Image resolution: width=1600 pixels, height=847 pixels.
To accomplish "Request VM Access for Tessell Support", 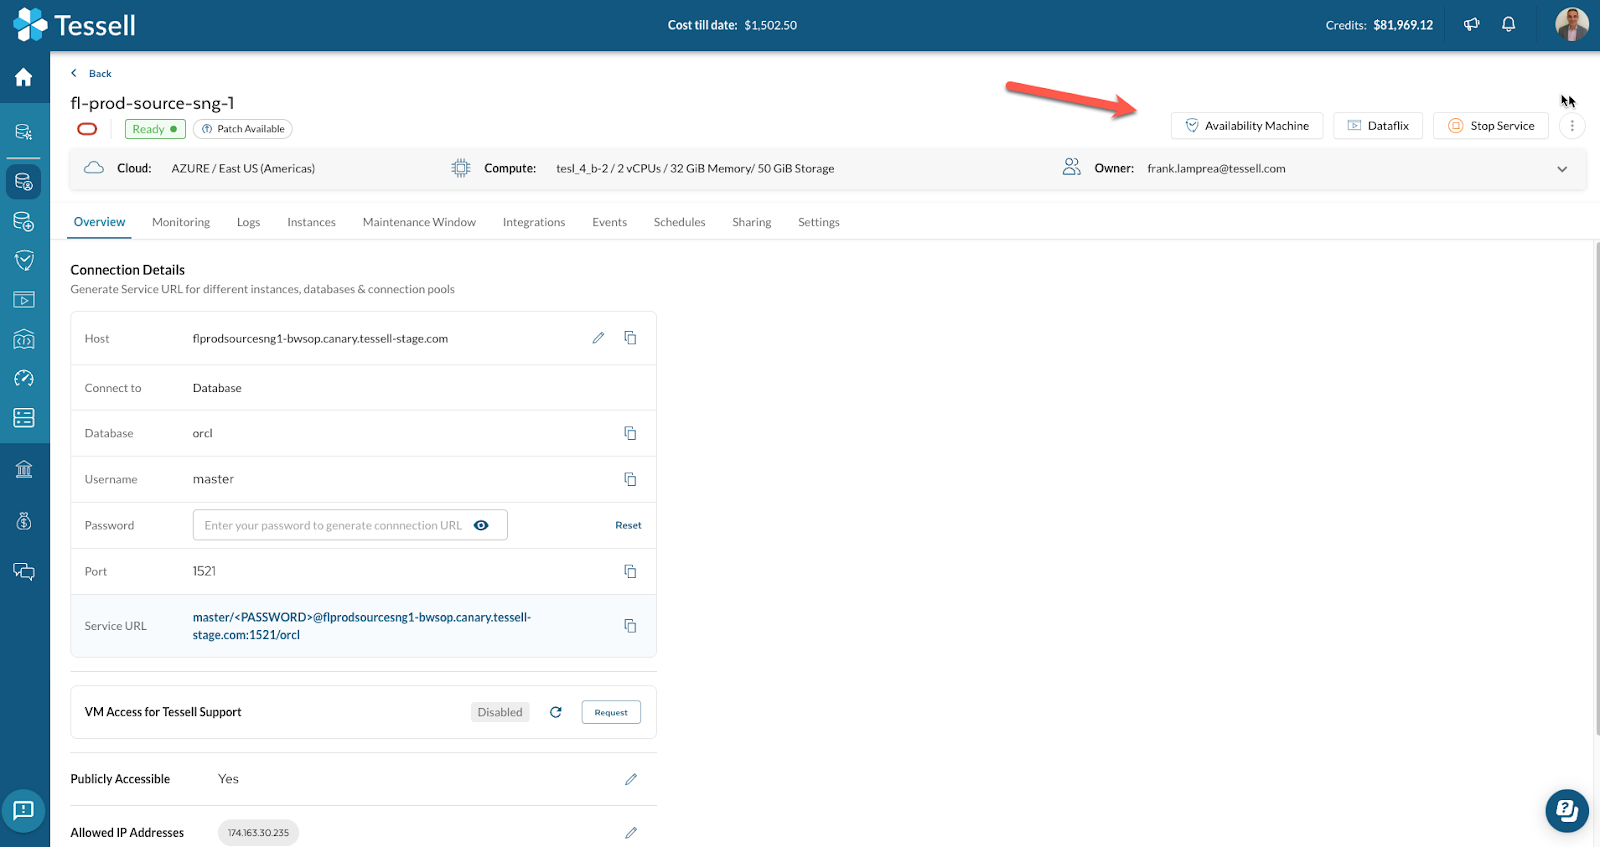I will (611, 712).
